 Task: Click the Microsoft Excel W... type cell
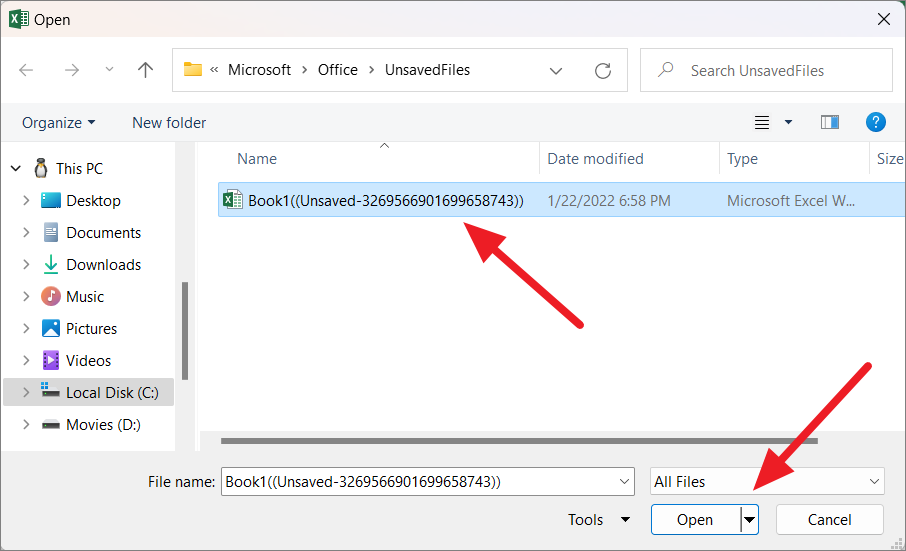790,200
